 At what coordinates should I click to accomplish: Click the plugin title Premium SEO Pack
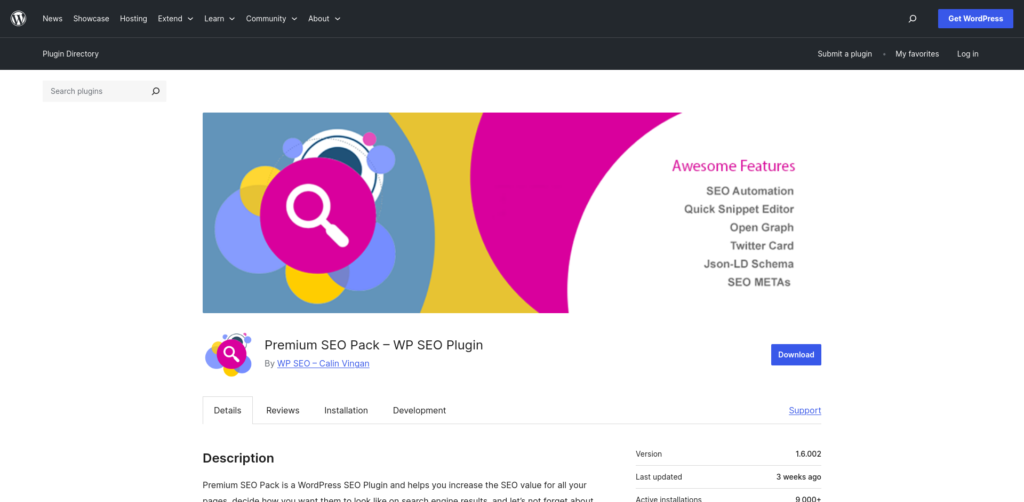pyautogui.click(x=374, y=345)
